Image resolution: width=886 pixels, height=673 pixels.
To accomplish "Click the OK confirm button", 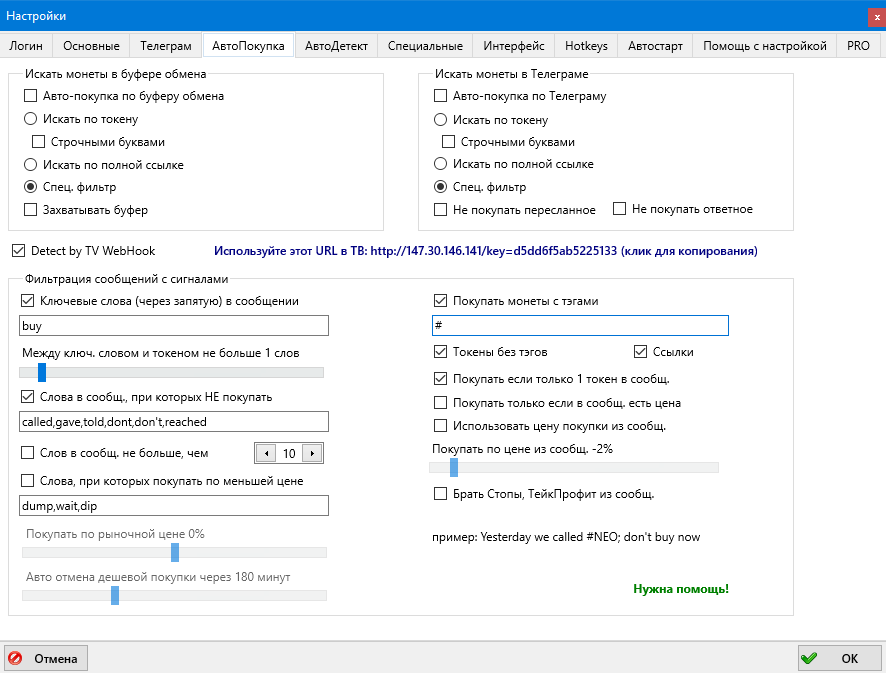I will (839, 658).
